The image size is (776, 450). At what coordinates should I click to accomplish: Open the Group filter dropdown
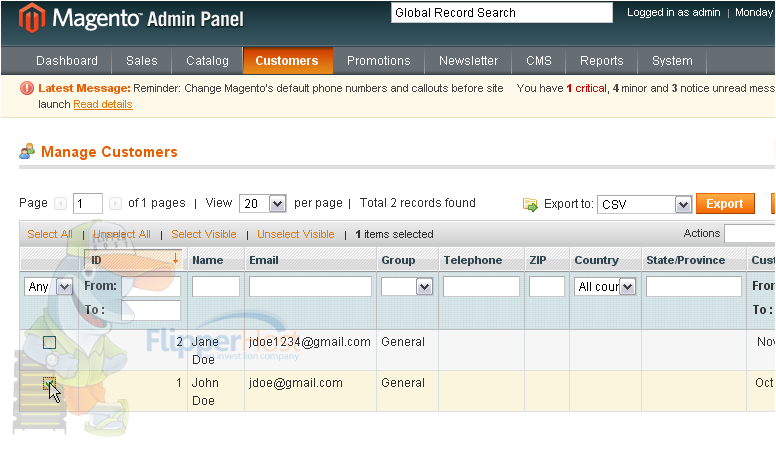[x=407, y=287]
